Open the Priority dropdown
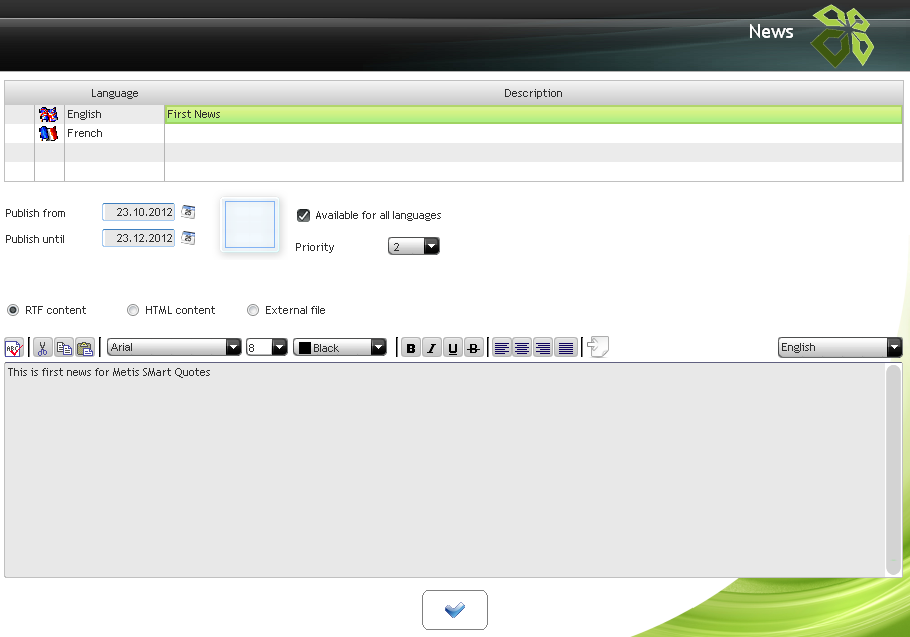The height and width of the screenshot is (637, 910). click(x=431, y=247)
